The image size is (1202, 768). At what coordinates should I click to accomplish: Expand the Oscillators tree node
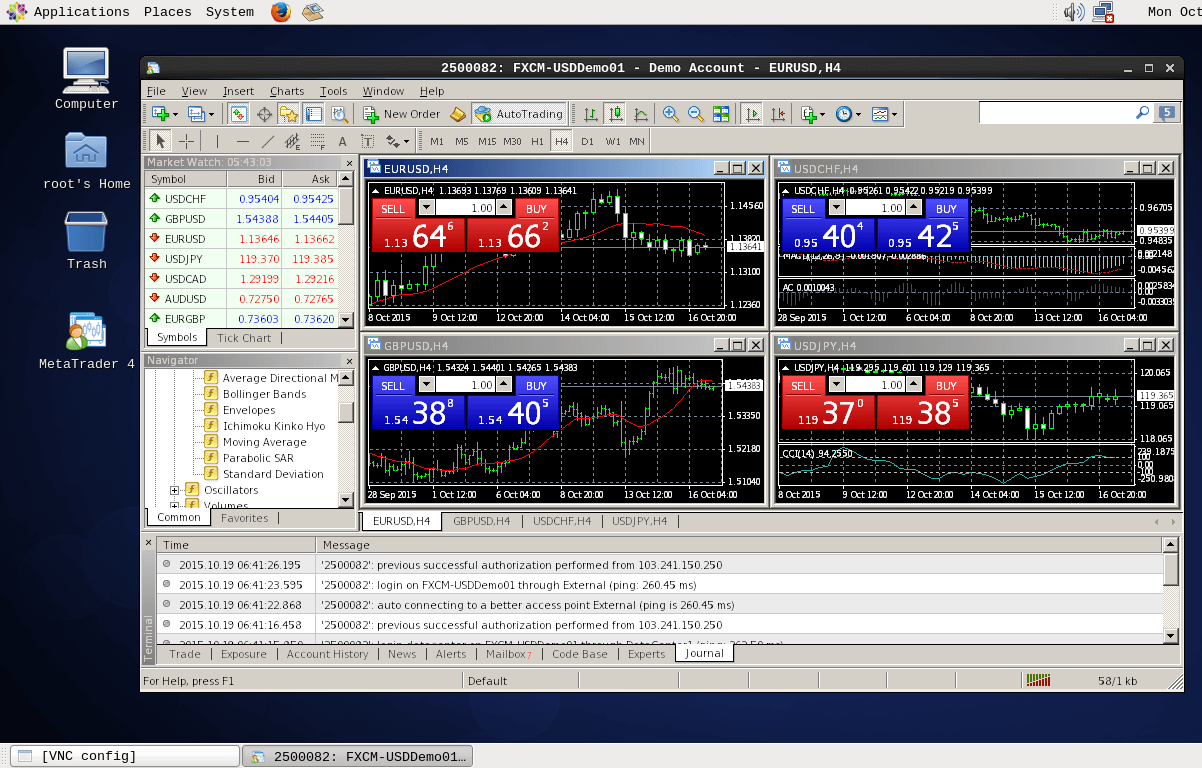(x=174, y=490)
